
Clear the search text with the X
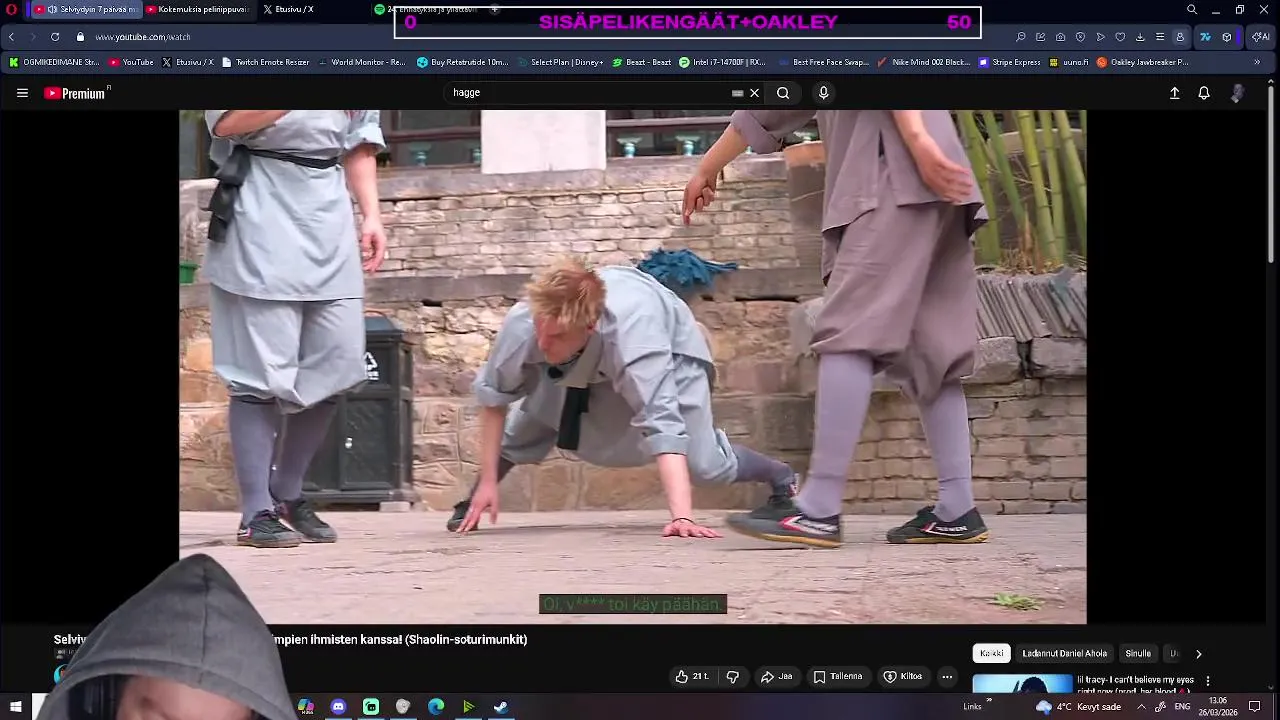(x=755, y=93)
